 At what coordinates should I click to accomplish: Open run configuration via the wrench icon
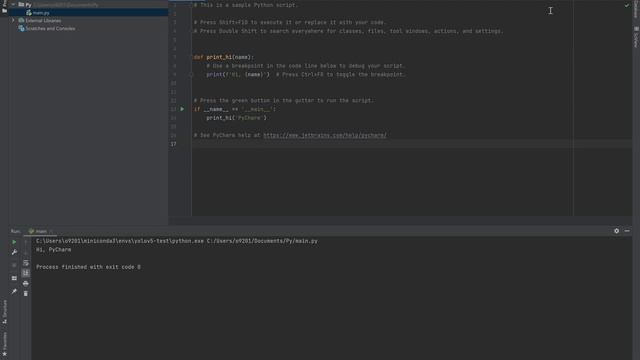point(14,252)
